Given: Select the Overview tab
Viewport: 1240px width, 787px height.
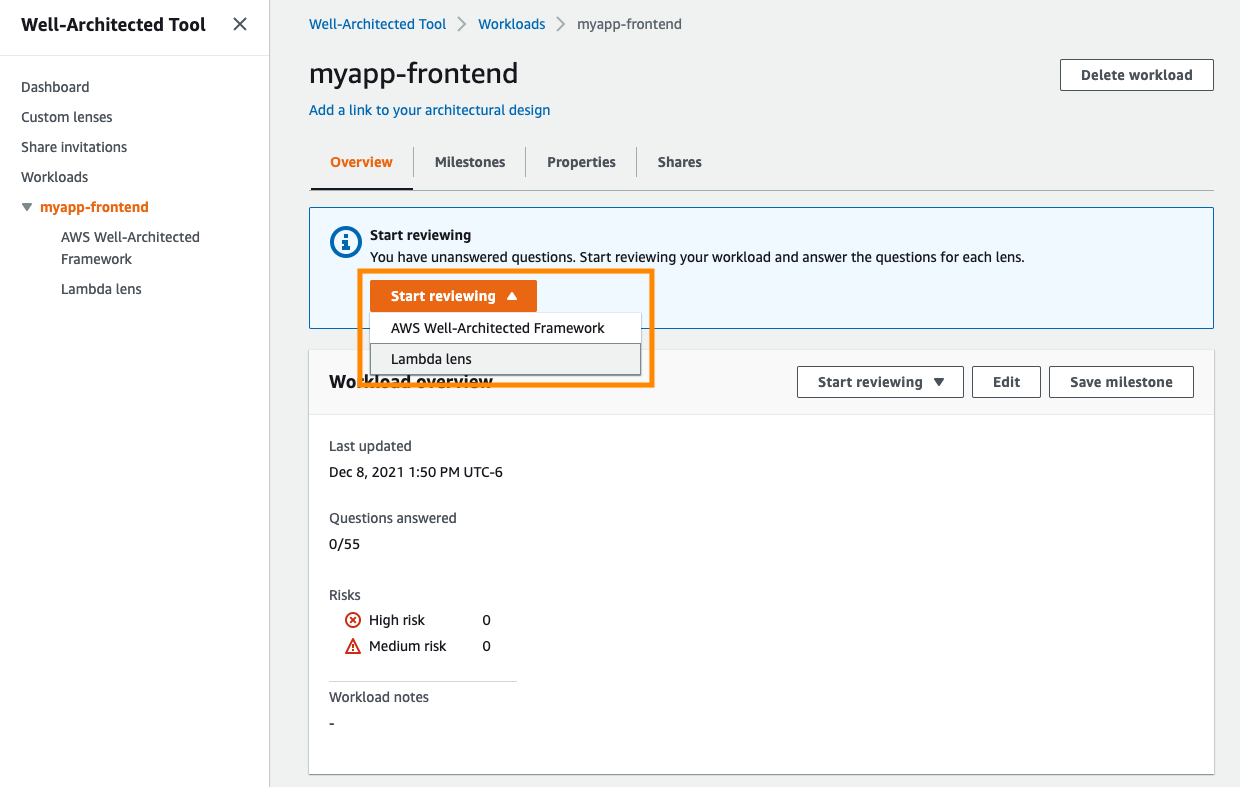Looking at the screenshot, I should pyautogui.click(x=361, y=162).
